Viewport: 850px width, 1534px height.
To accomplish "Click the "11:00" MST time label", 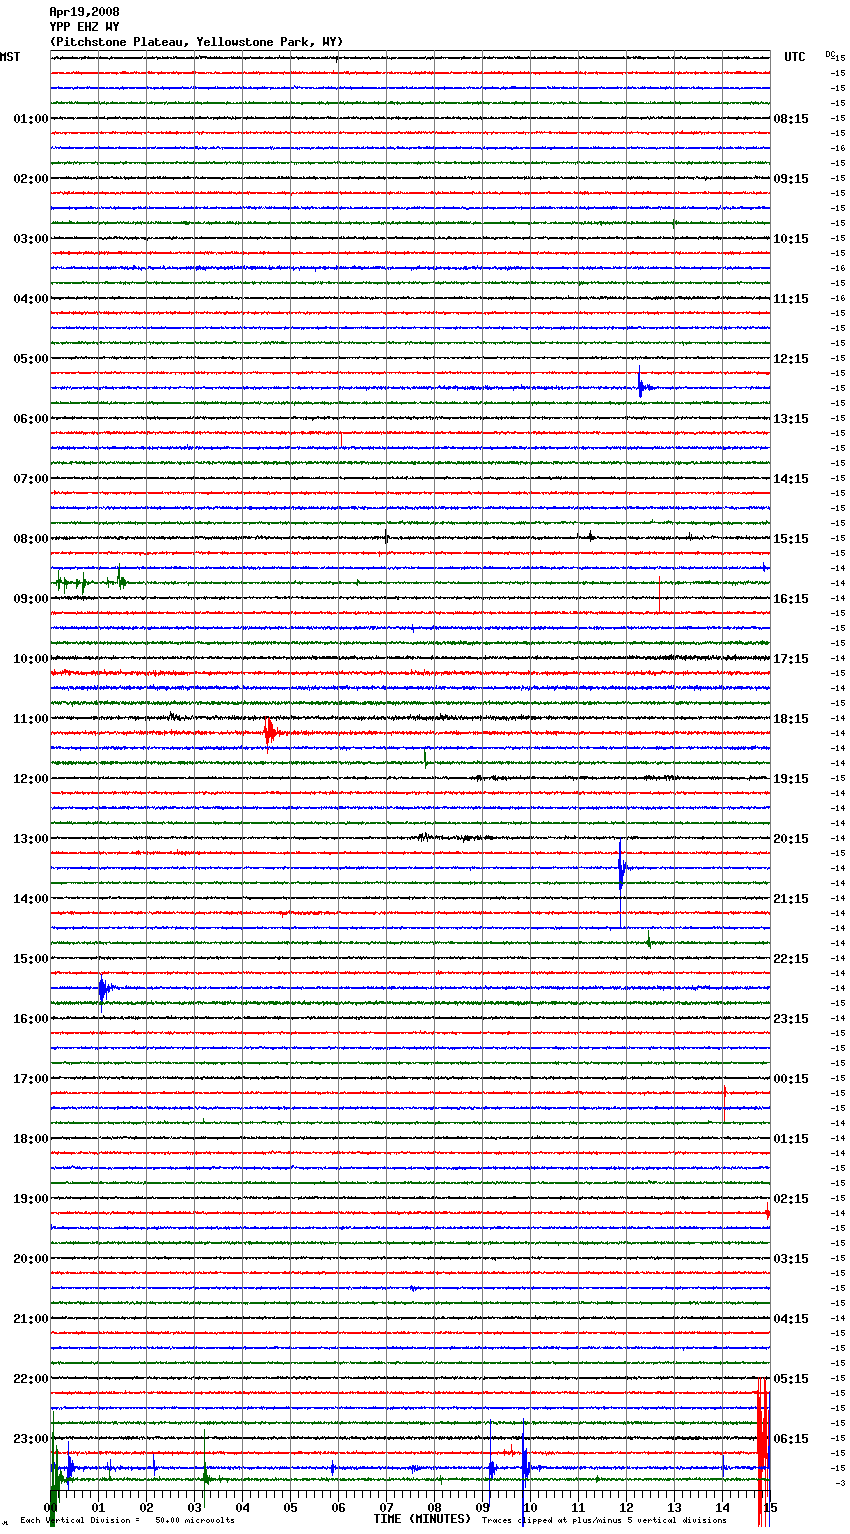I will tap(31, 719).
